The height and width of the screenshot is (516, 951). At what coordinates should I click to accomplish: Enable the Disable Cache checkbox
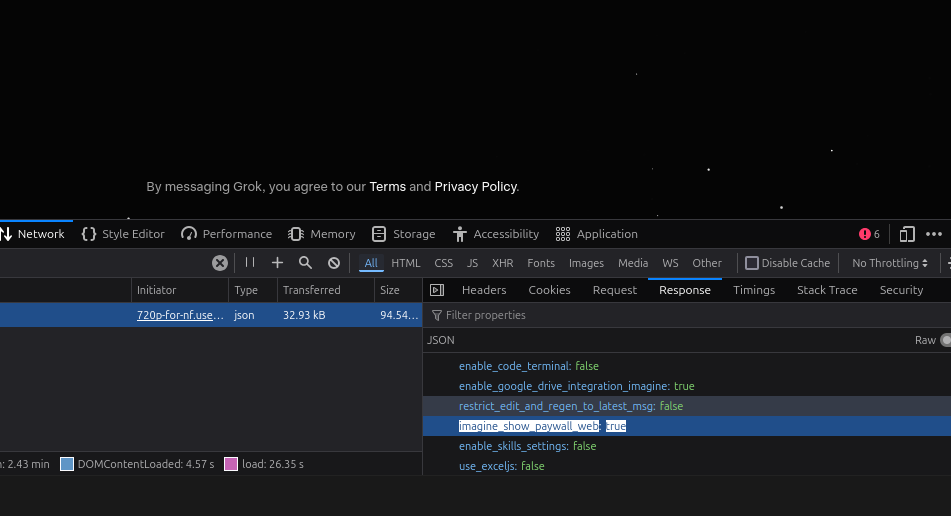(x=752, y=263)
